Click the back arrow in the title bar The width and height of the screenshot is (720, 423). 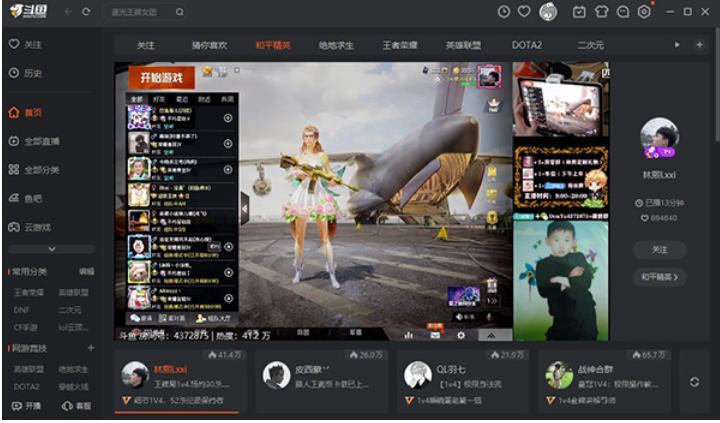pyautogui.click(x=68, y=11)
